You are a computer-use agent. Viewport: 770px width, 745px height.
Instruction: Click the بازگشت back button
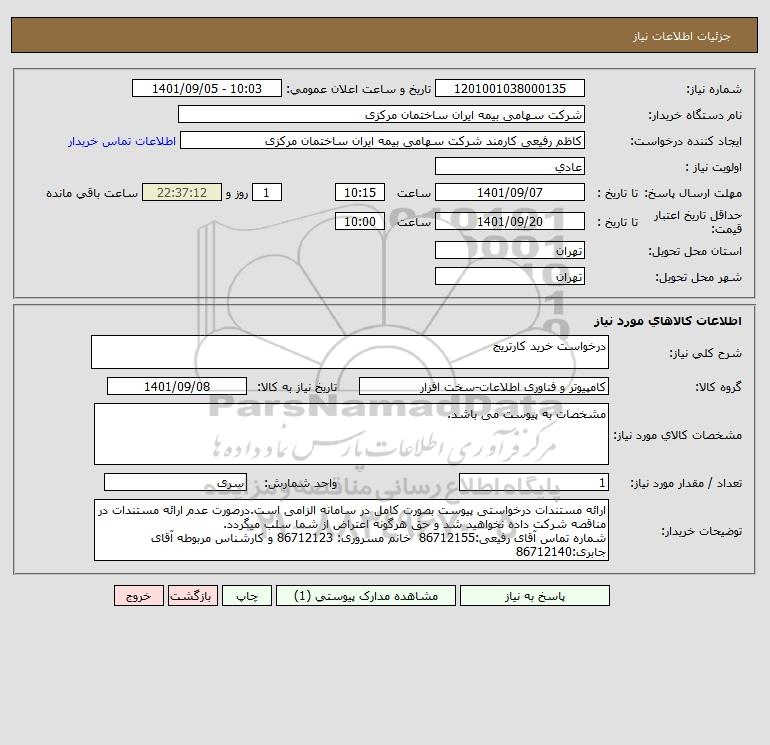click(192, 596)
